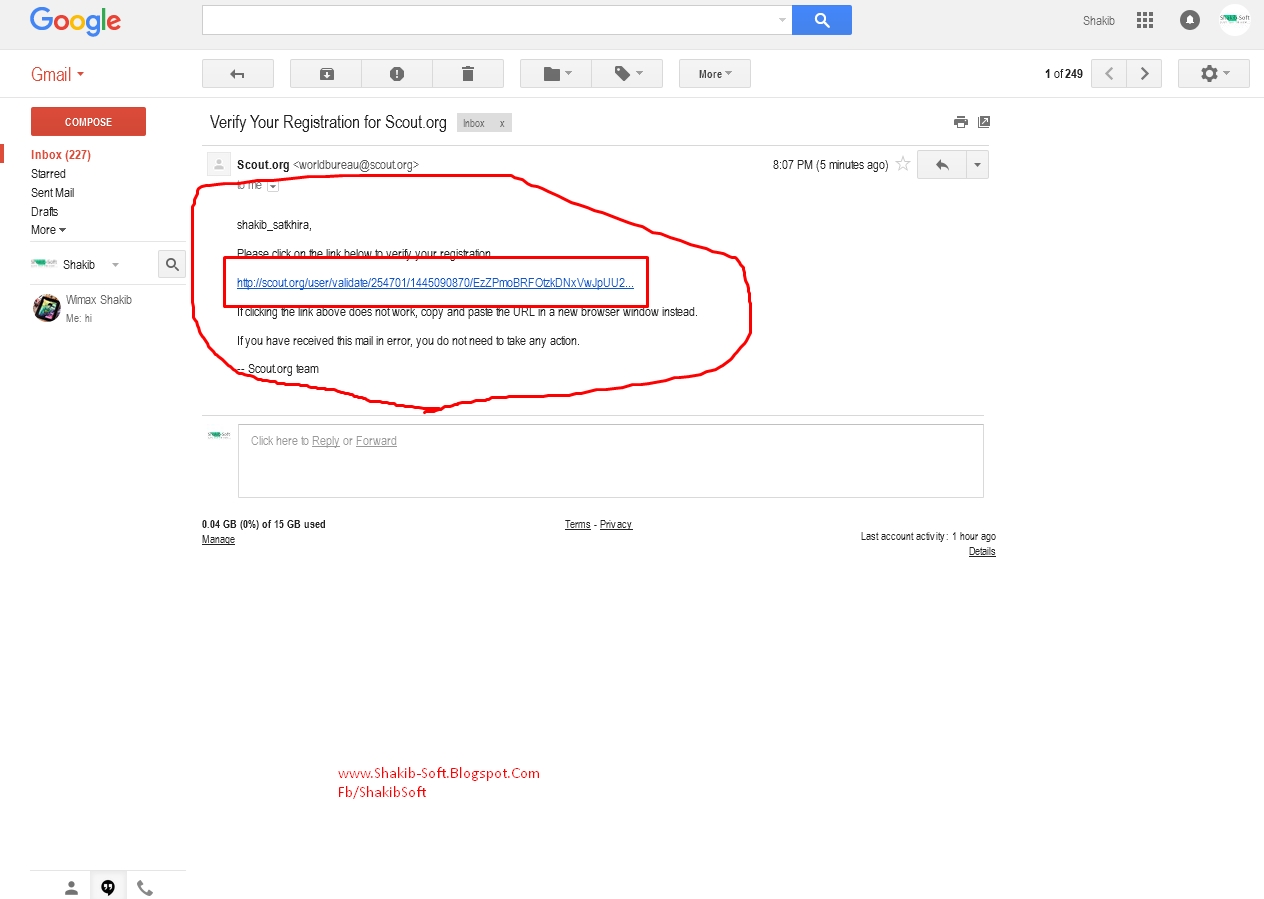Click into the quick reply box
The image size is (1264, 899).
click(611, 461)
